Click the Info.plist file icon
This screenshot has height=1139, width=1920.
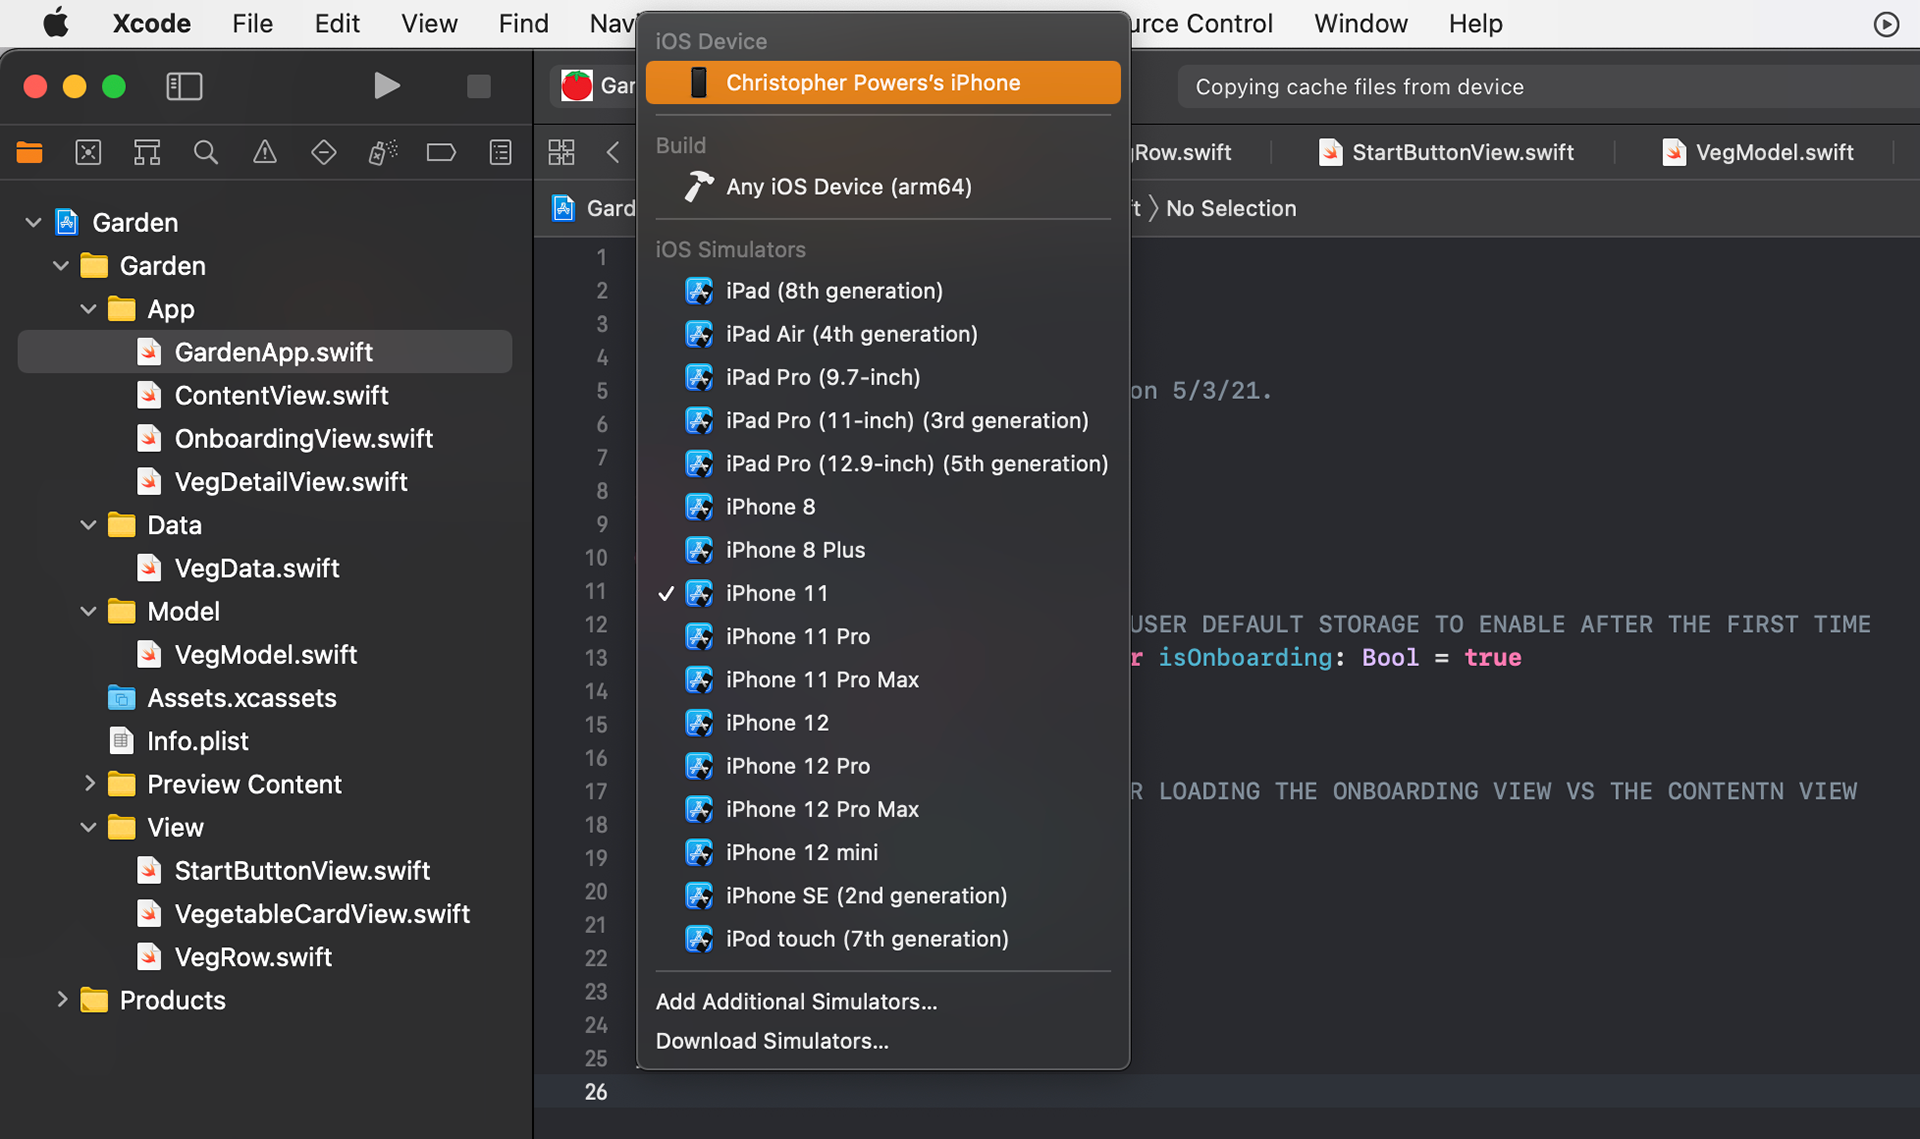121,741
